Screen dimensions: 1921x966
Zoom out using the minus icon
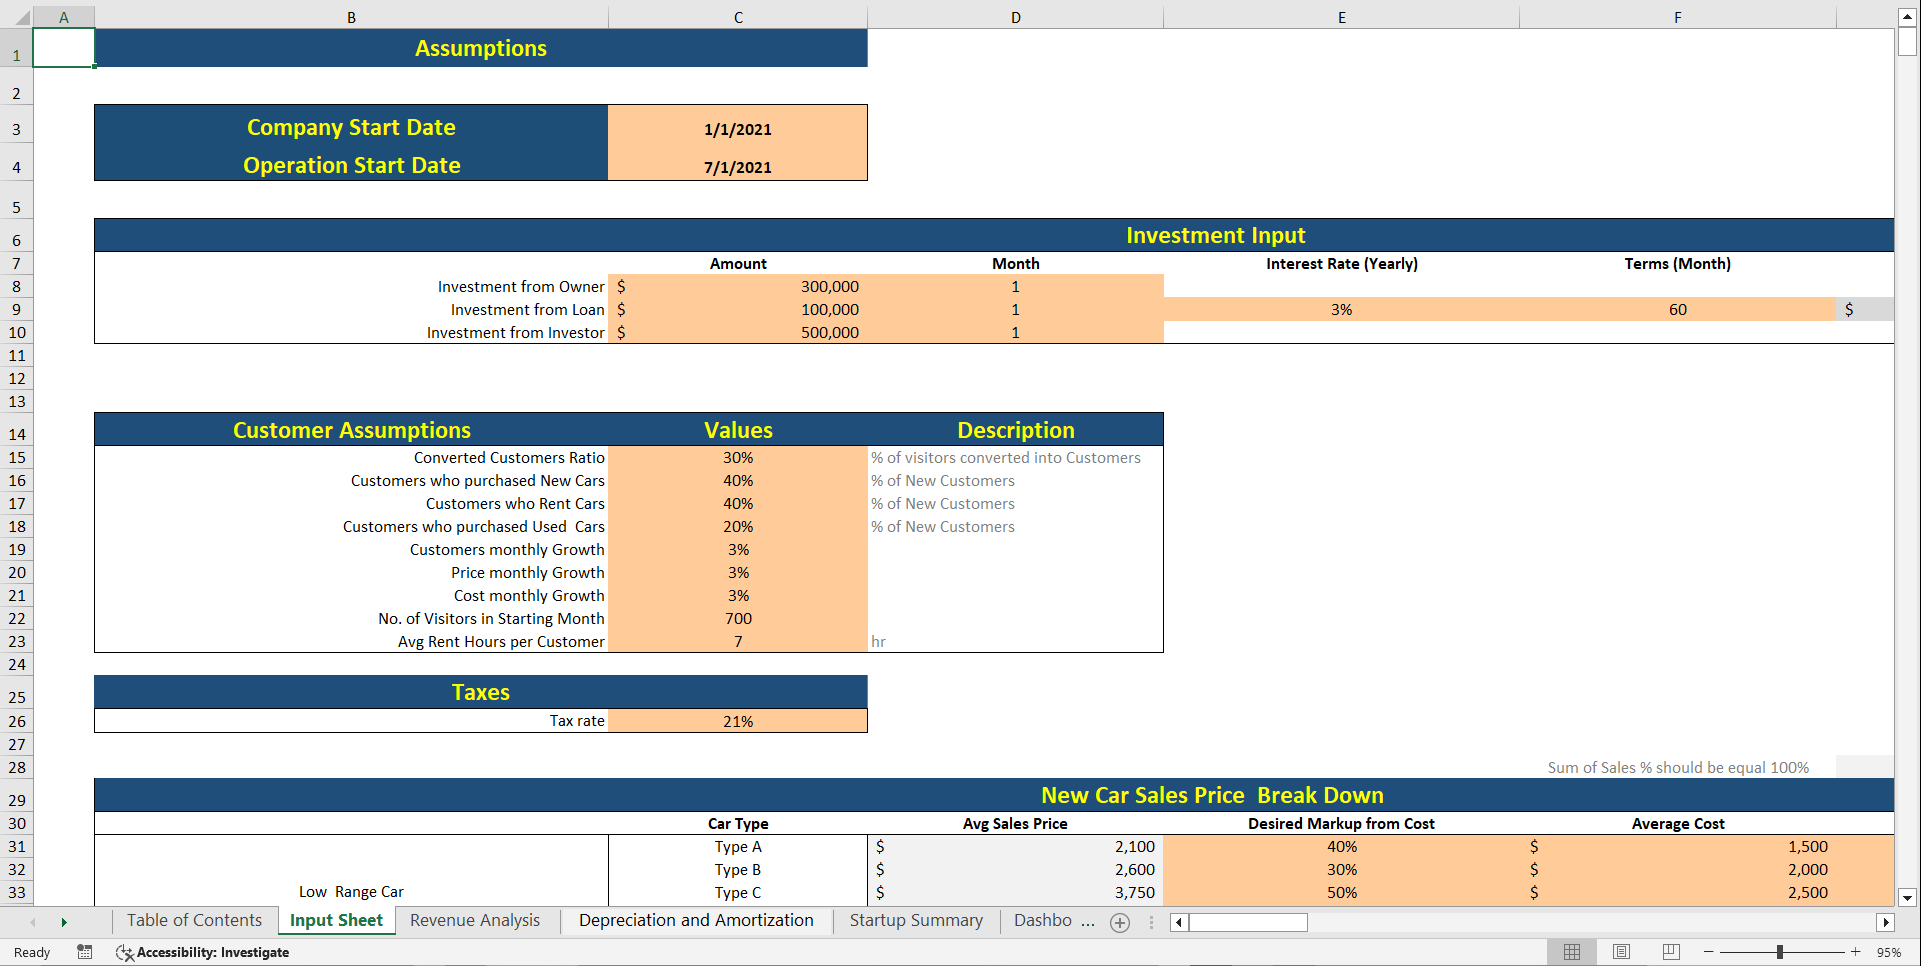(x=1708, y=952)
